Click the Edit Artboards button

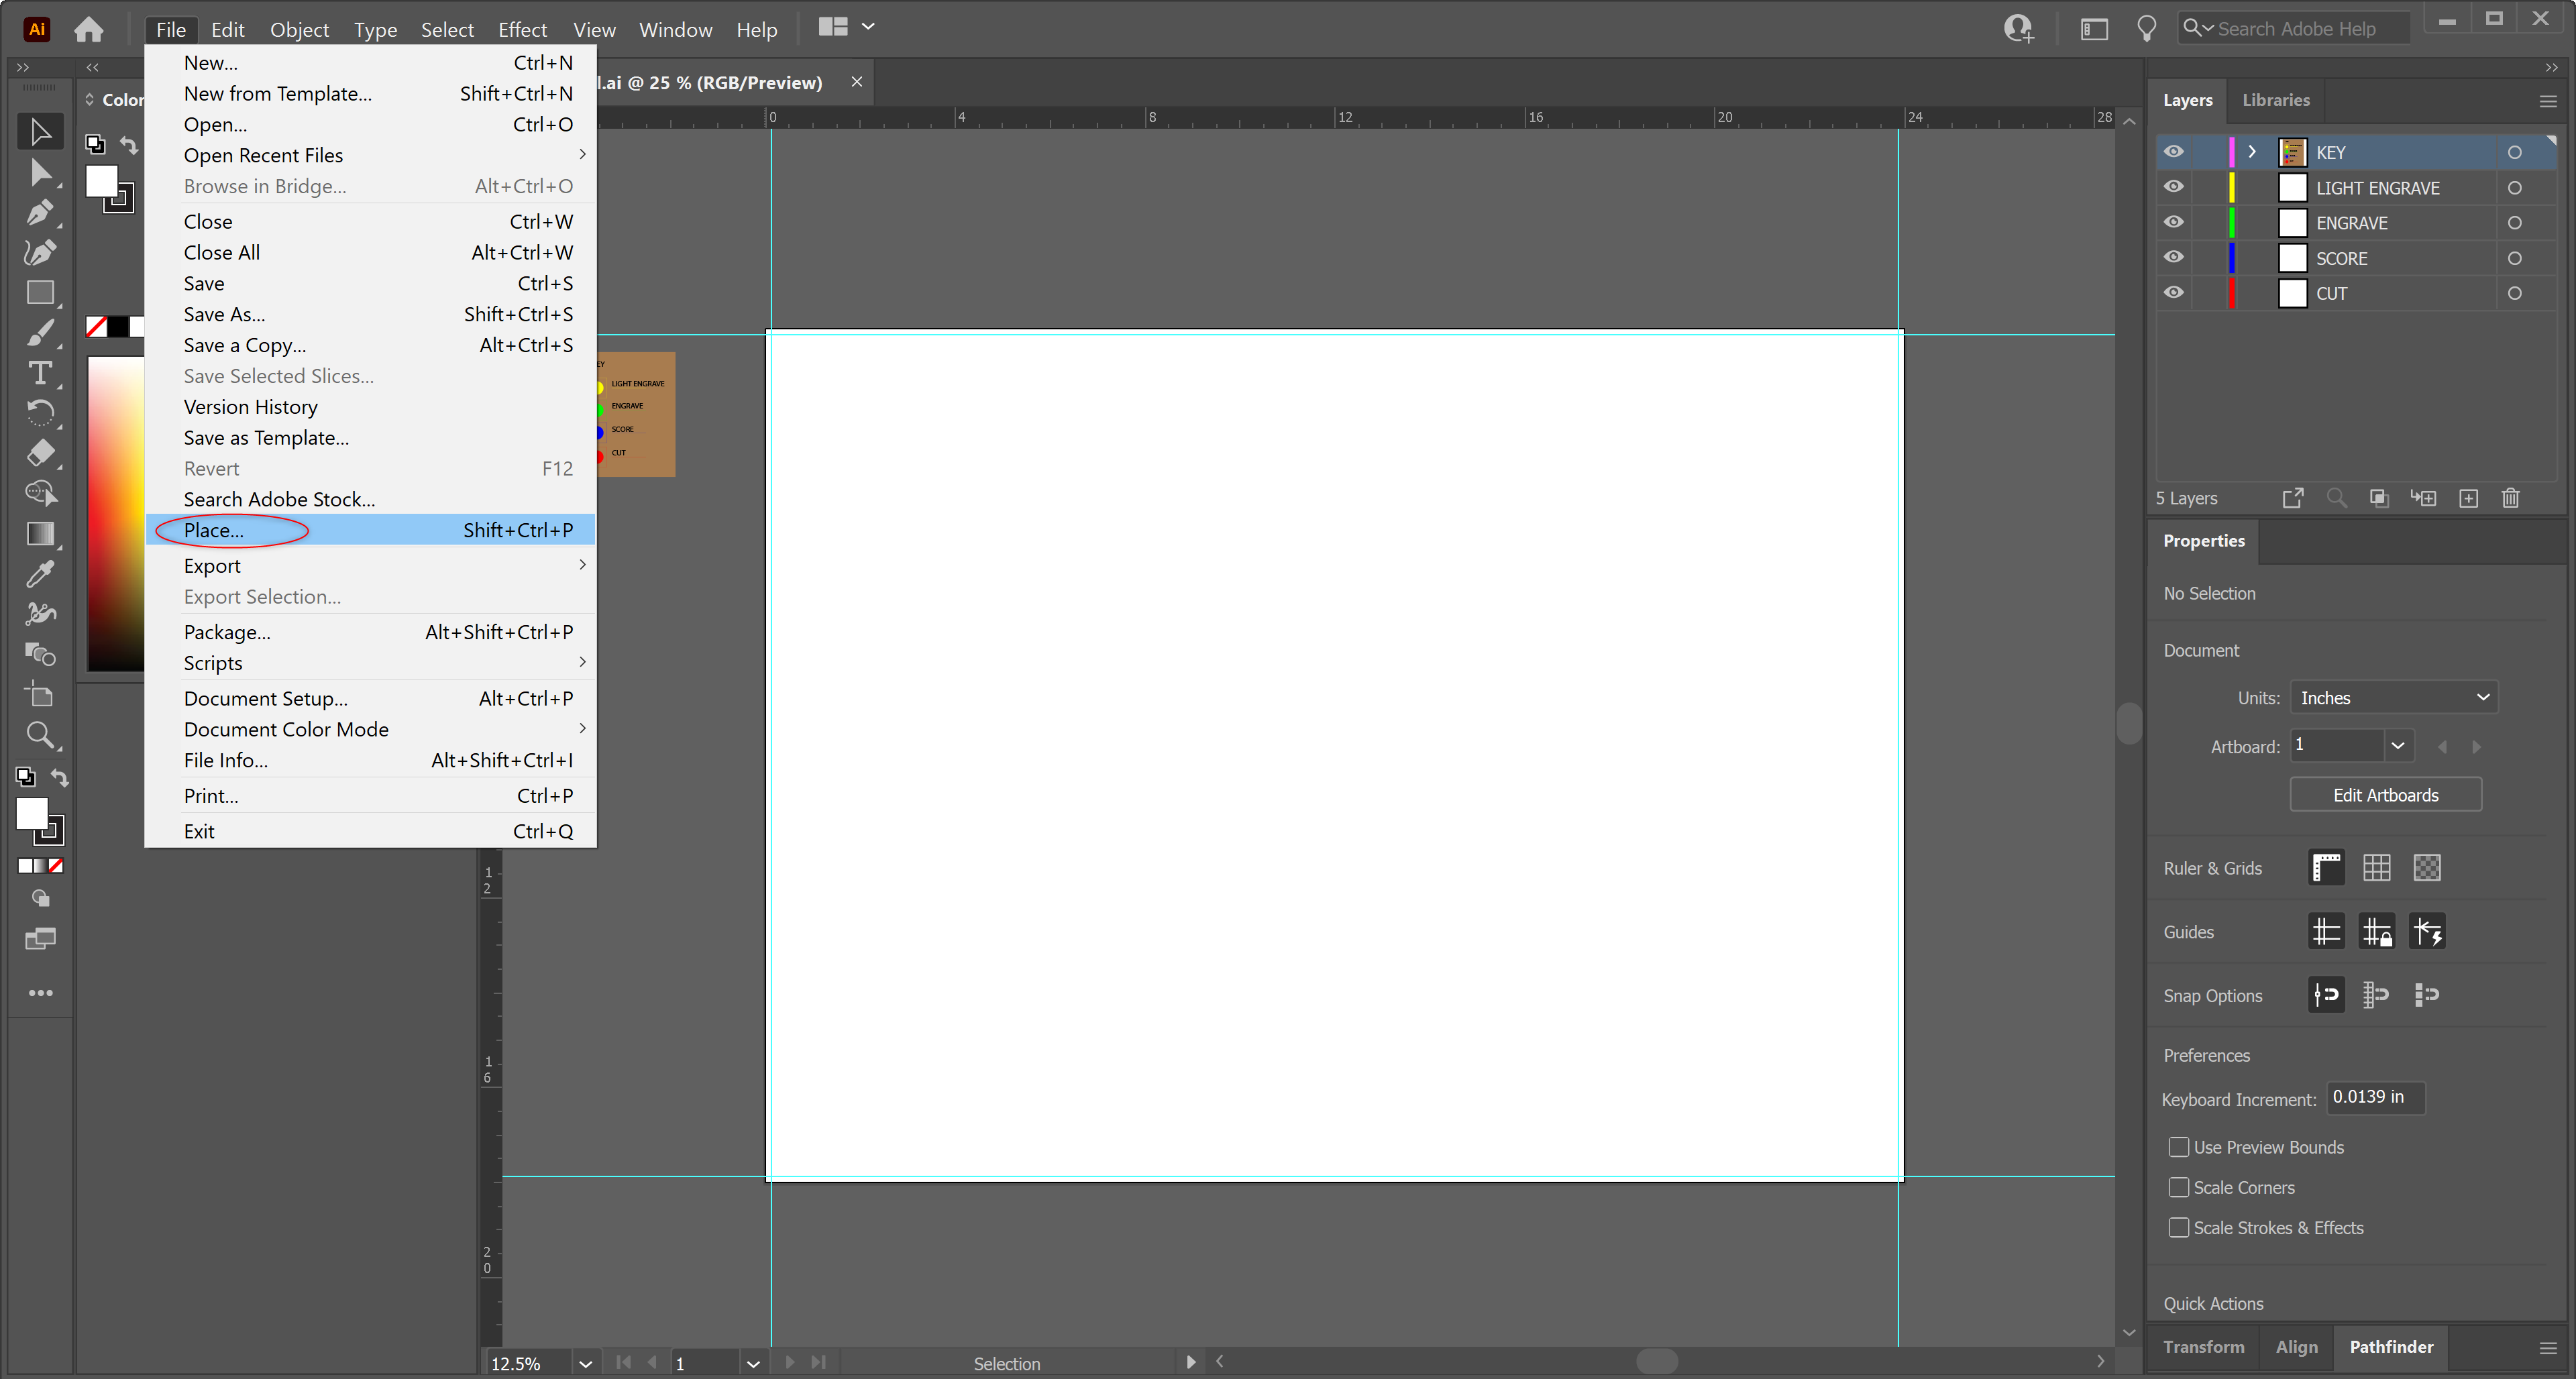[x=2385, y=795]
